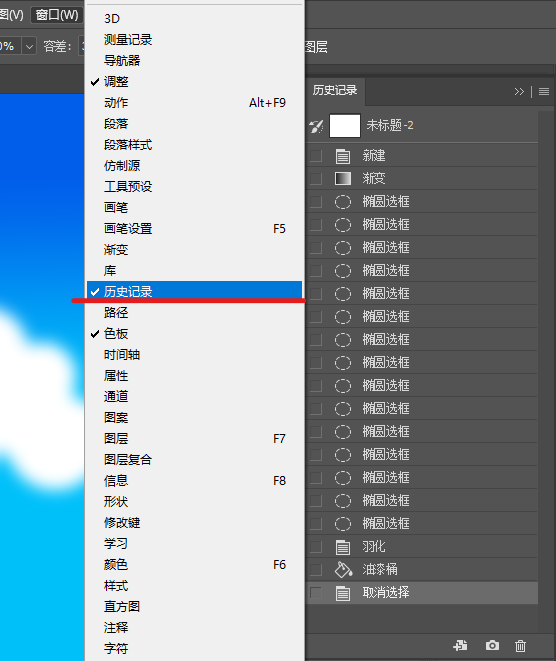This screenshot has width=556, height=661.
Task: Toggle history brush box for 羽化
Action: coord(316,547)
